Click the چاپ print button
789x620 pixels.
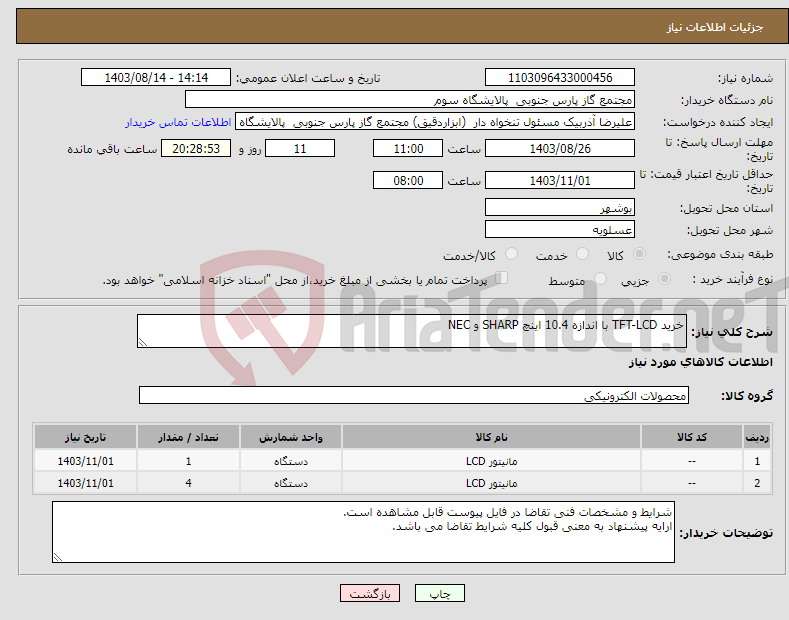point(440,593)
